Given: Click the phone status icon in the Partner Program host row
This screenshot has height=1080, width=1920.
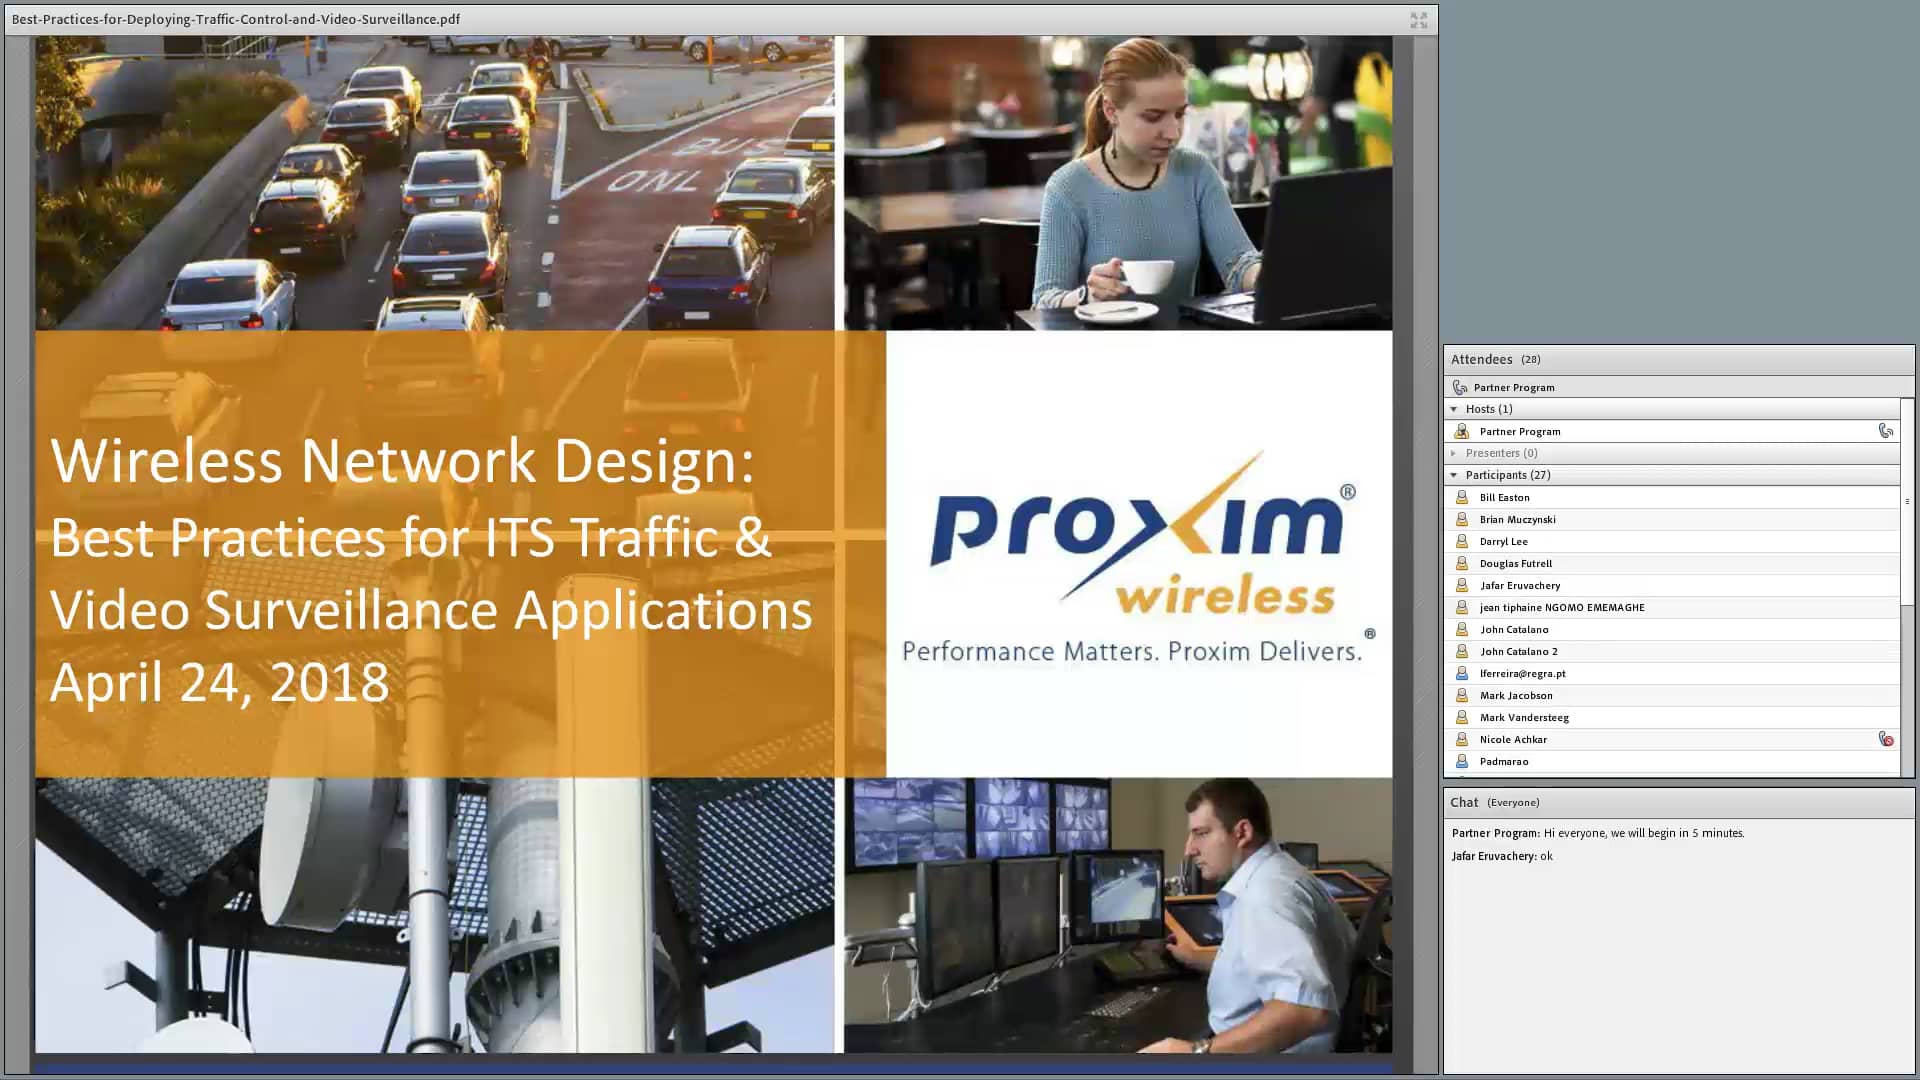Looking at the screenshot, I should pyautogui.click(x=1885, y=431).
